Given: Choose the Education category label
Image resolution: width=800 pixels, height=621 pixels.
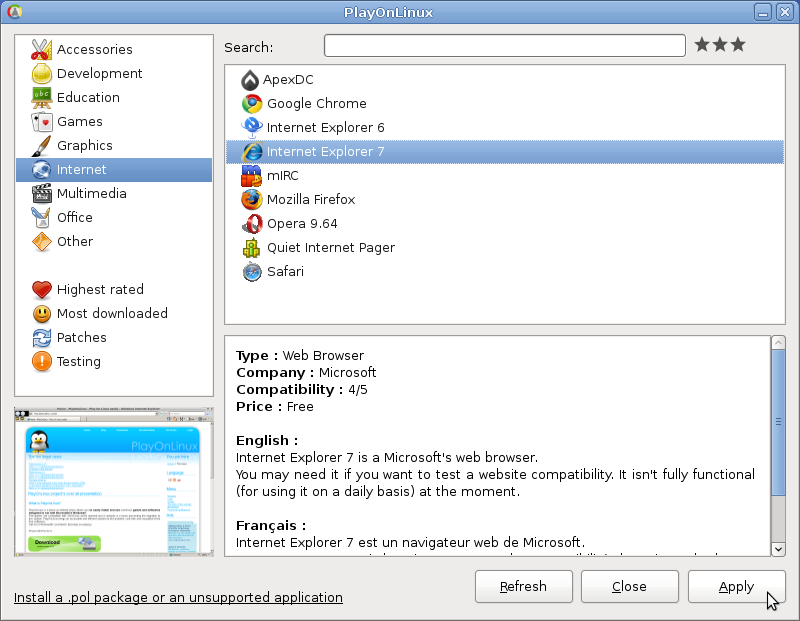Looking at the screenshot, I should (88, 97).
